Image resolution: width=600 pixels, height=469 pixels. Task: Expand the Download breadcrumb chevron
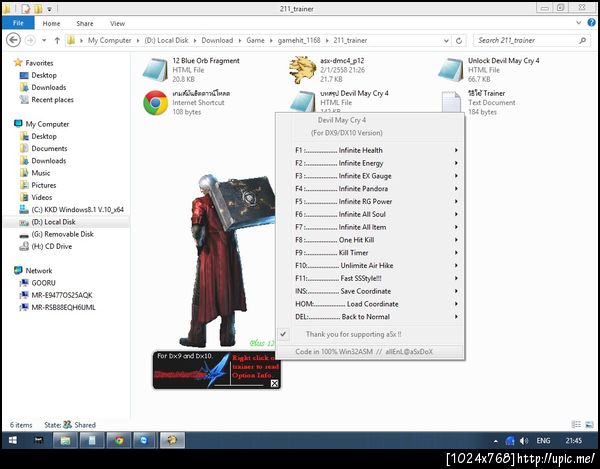[240, 40]
